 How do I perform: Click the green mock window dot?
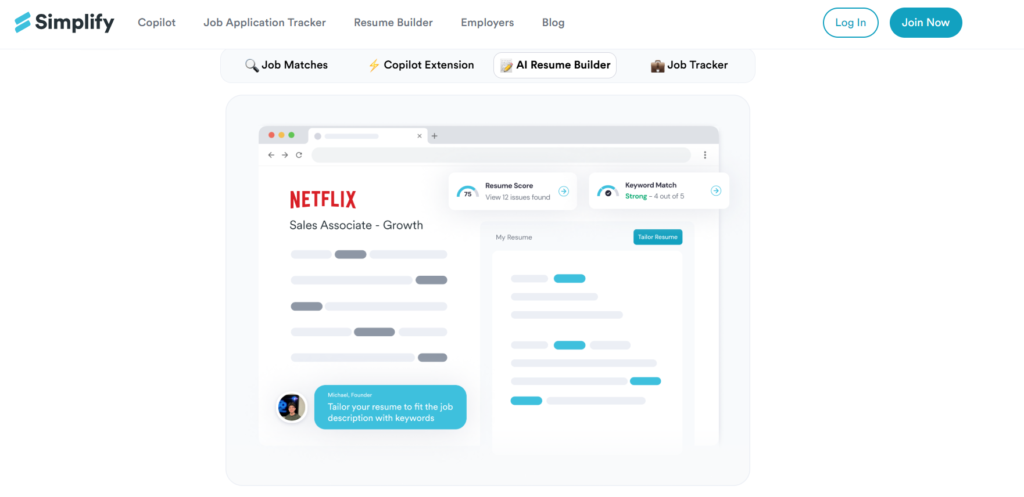(291, 135)
